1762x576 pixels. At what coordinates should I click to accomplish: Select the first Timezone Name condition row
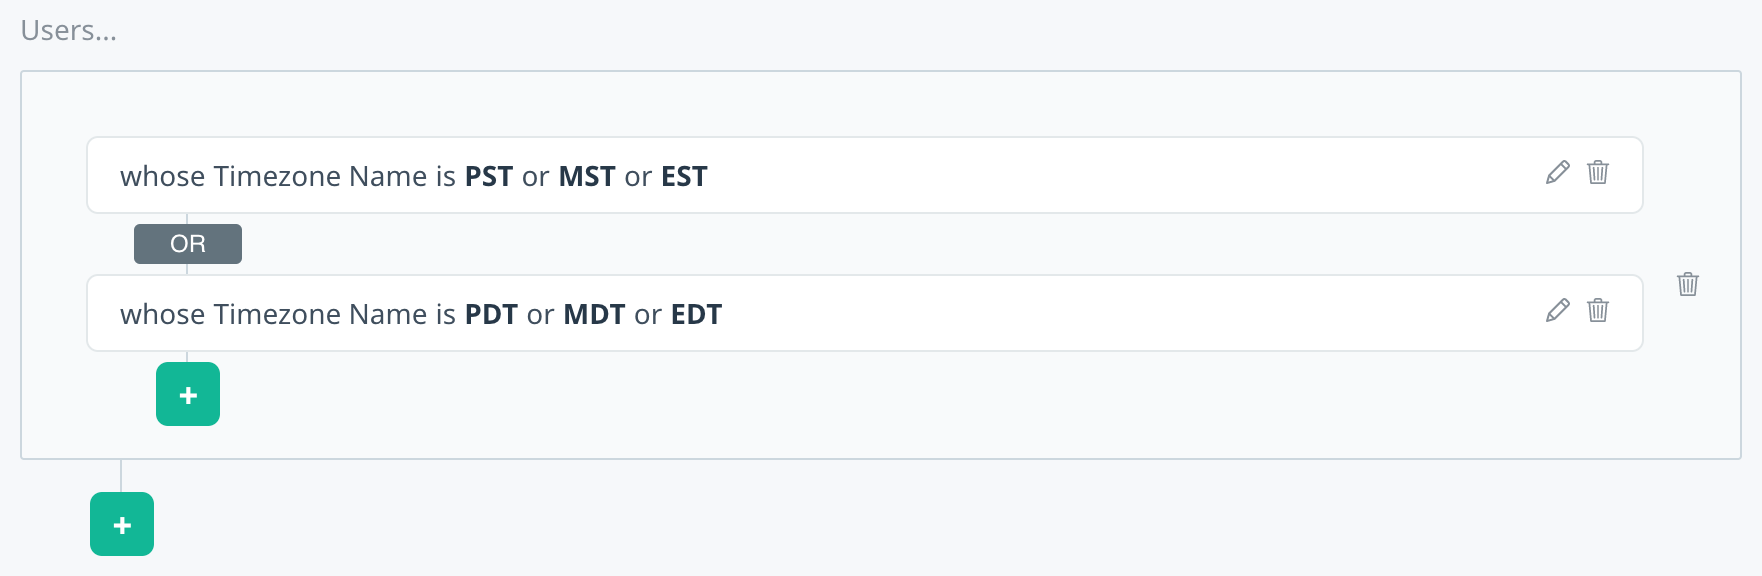[865, 175]
